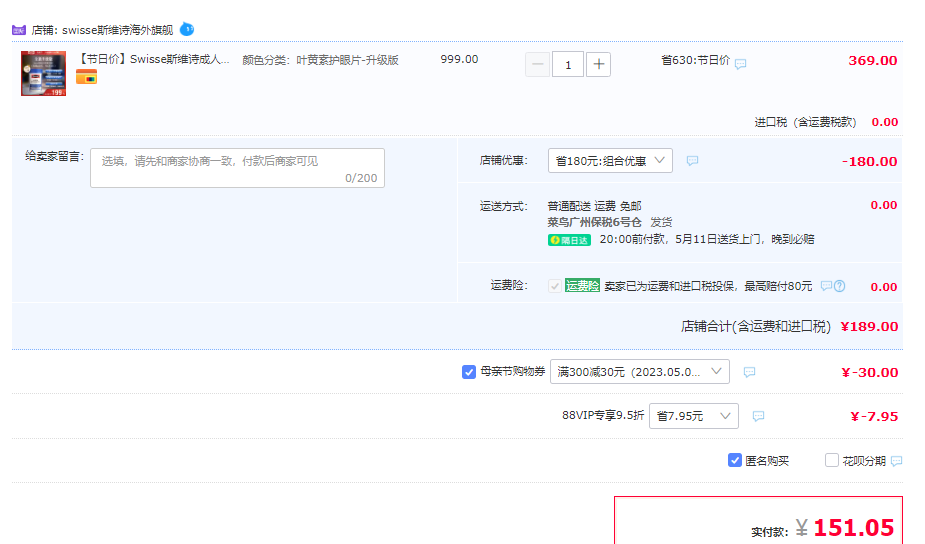Click the Tmall International store badge icon
Viewport: 925px width, 544px height.
(19, 30)
